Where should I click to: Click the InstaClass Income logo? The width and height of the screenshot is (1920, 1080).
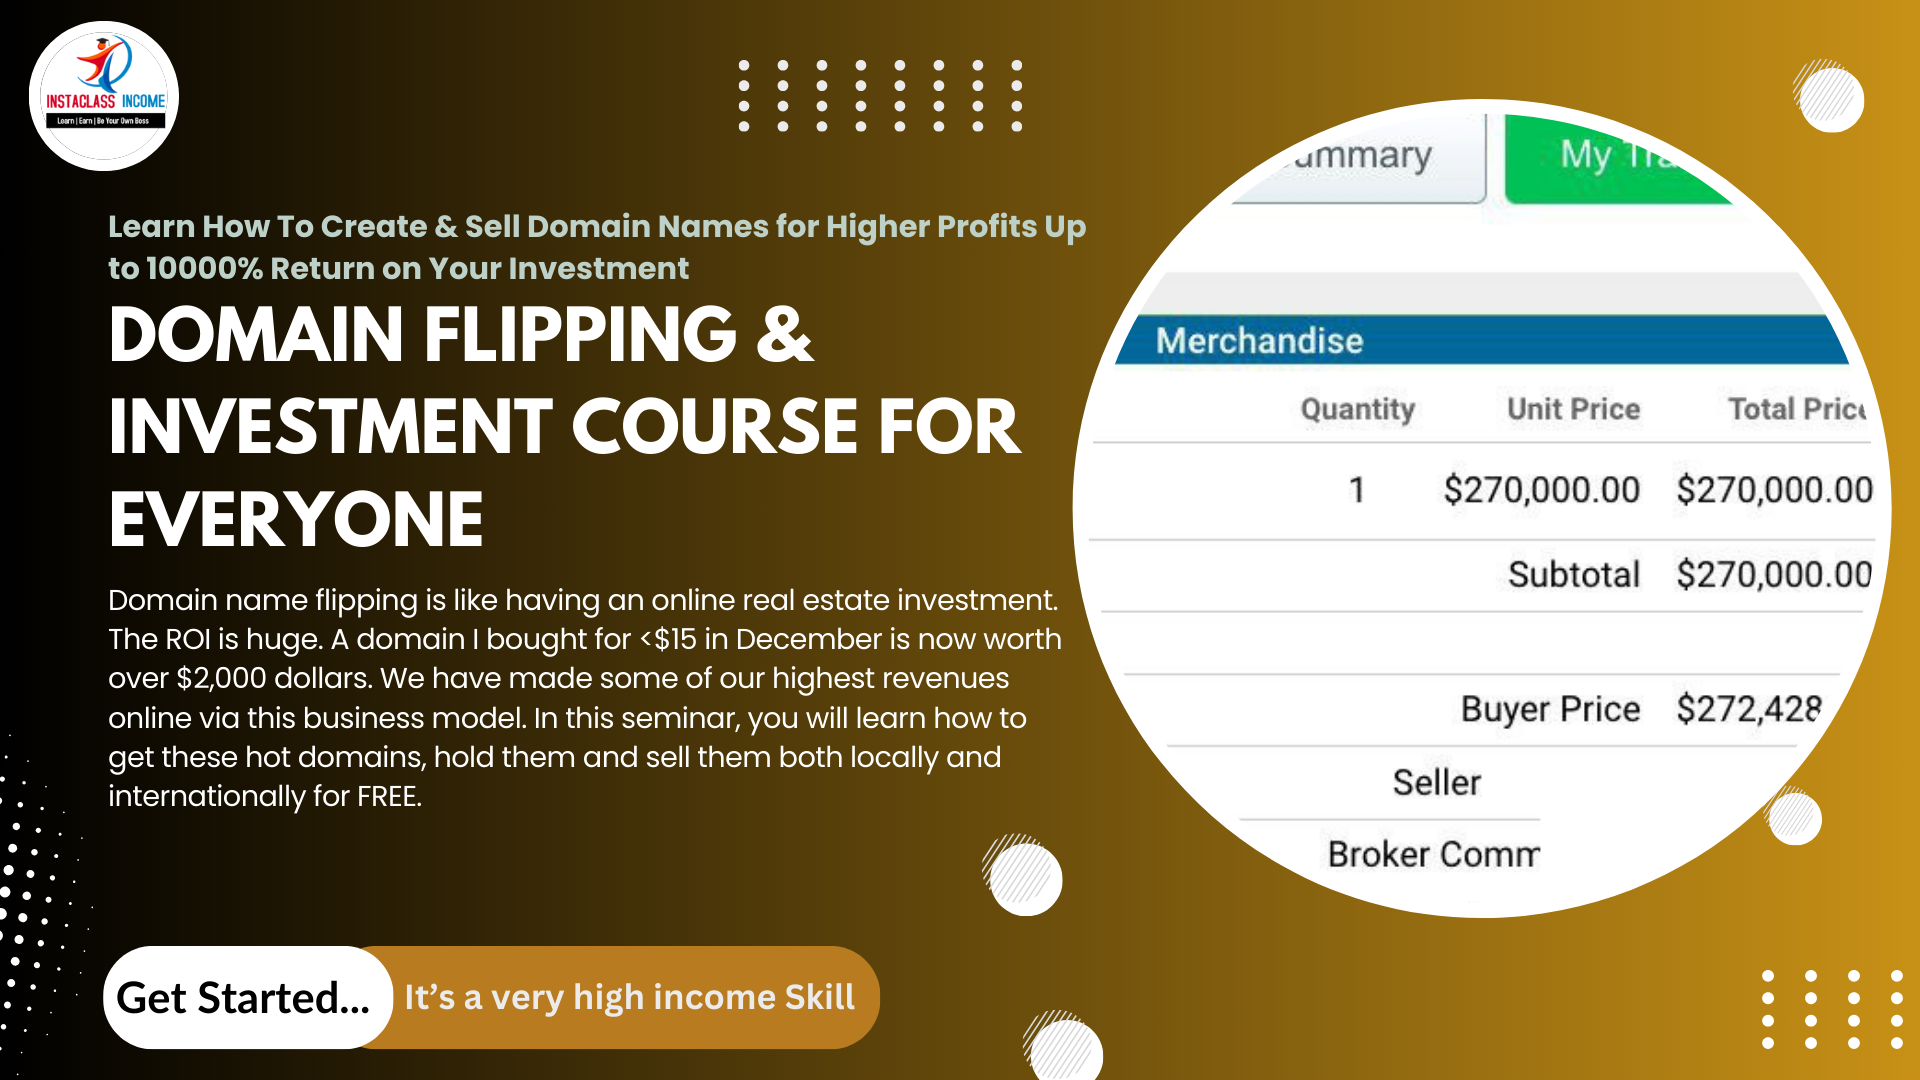[104, 96]
